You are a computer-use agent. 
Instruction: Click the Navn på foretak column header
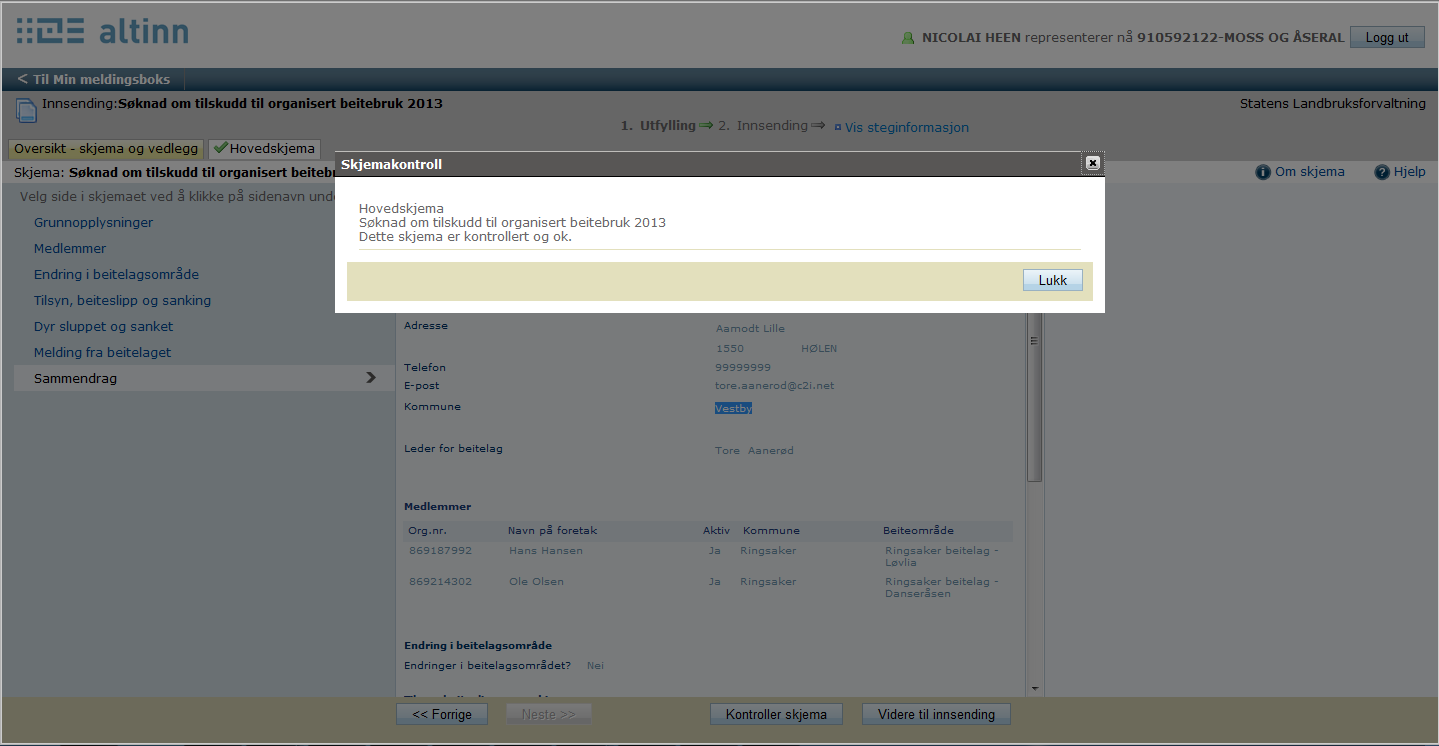point(552,530)
